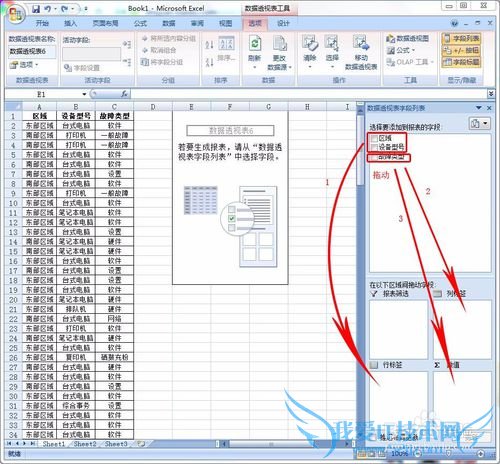Screen dimensions: 500x464
Task: Switch to the Sheet2 worksheet tab
Action: pos(85,444)
